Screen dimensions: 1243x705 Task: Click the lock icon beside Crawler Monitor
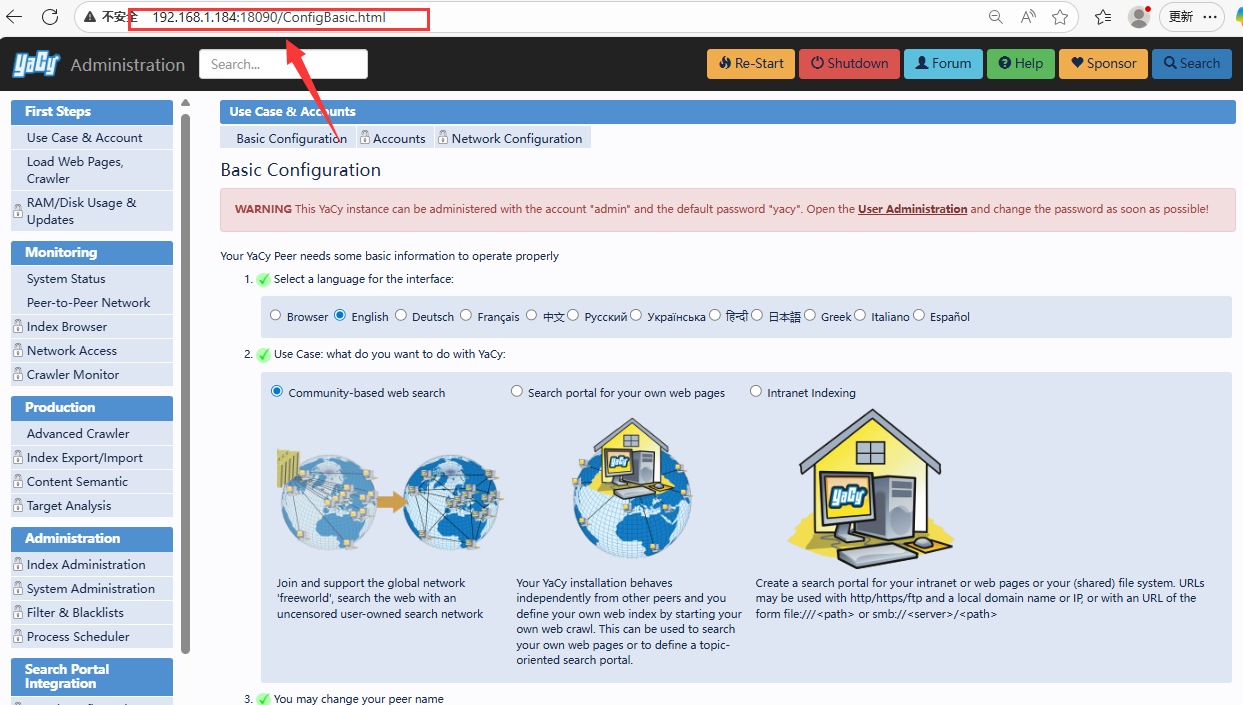pyautogui.click(x=18, y=375)
